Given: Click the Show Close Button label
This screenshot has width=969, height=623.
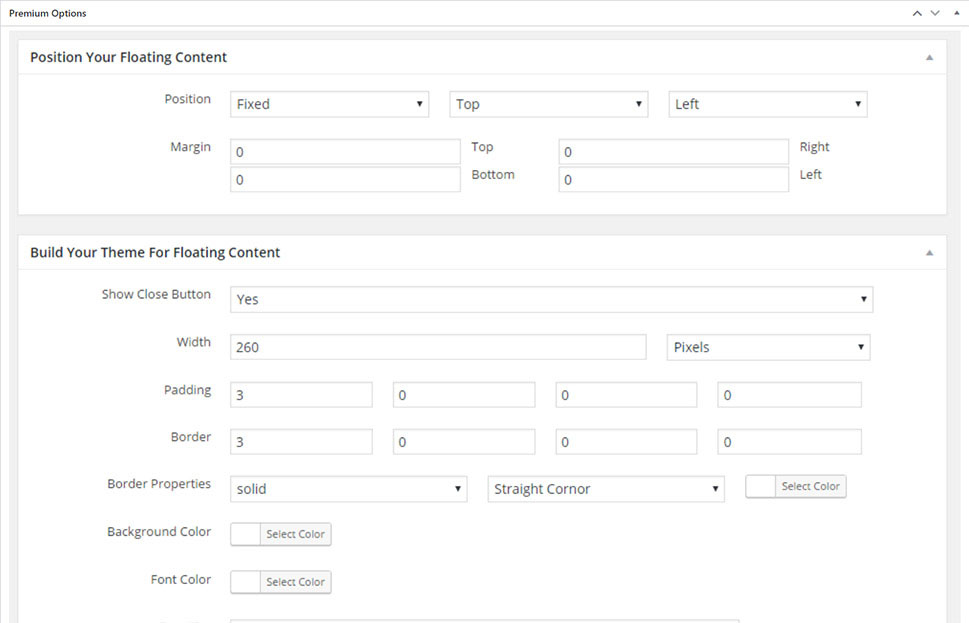Looking at the screenshot, I should [156, 294].
